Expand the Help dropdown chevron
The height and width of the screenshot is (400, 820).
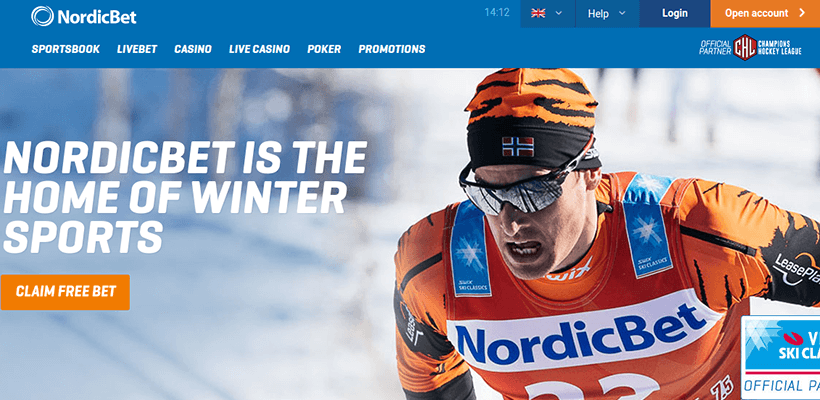click(622, 13)
